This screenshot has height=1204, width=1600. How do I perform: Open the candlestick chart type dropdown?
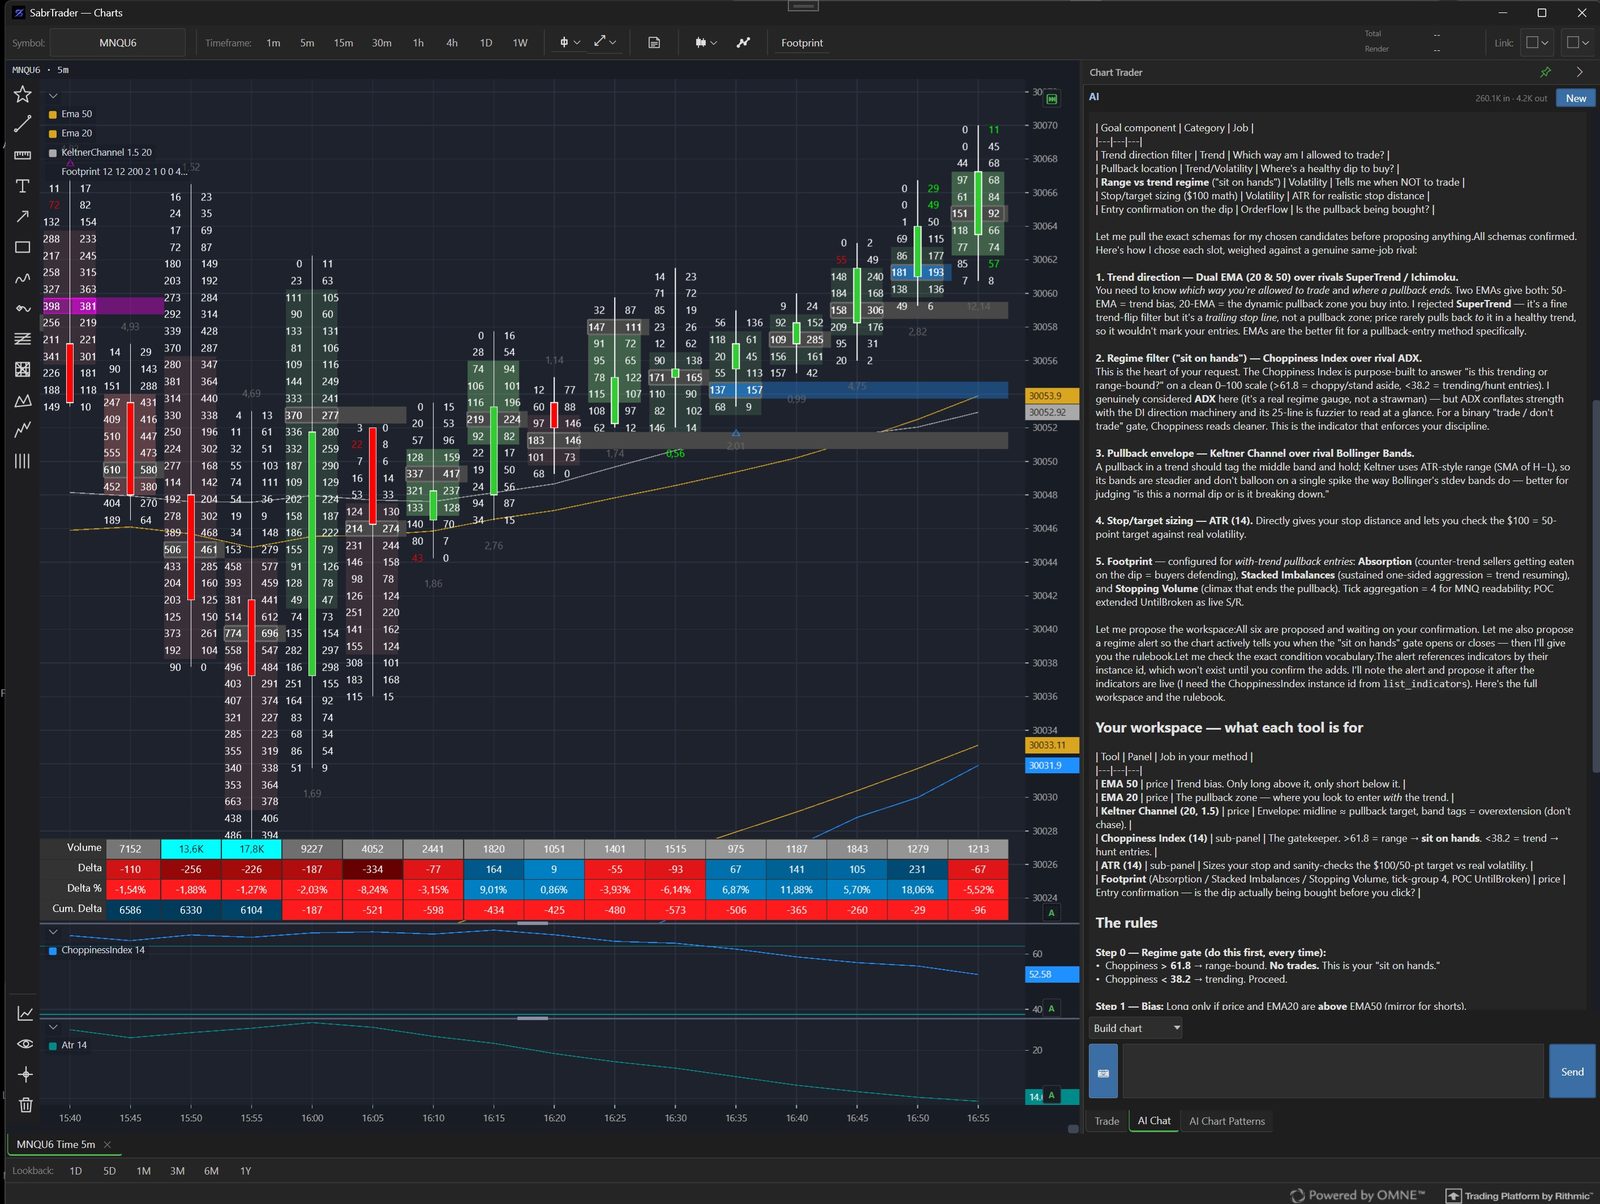point(706,43)
